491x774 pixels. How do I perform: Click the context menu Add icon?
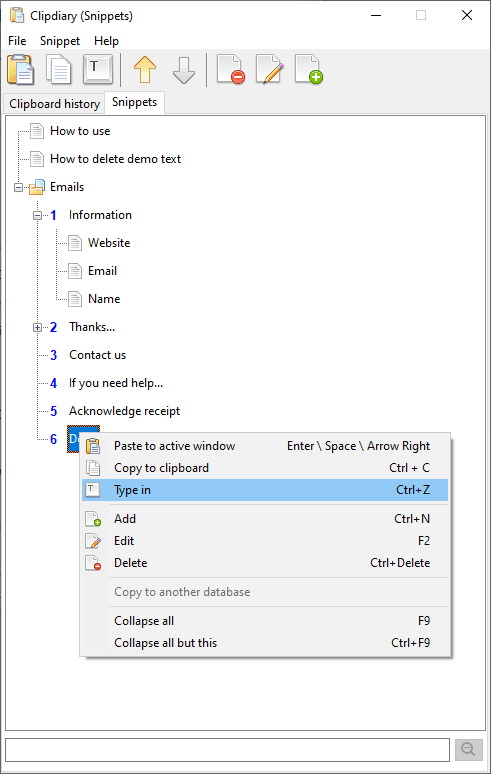pos(93,519)
